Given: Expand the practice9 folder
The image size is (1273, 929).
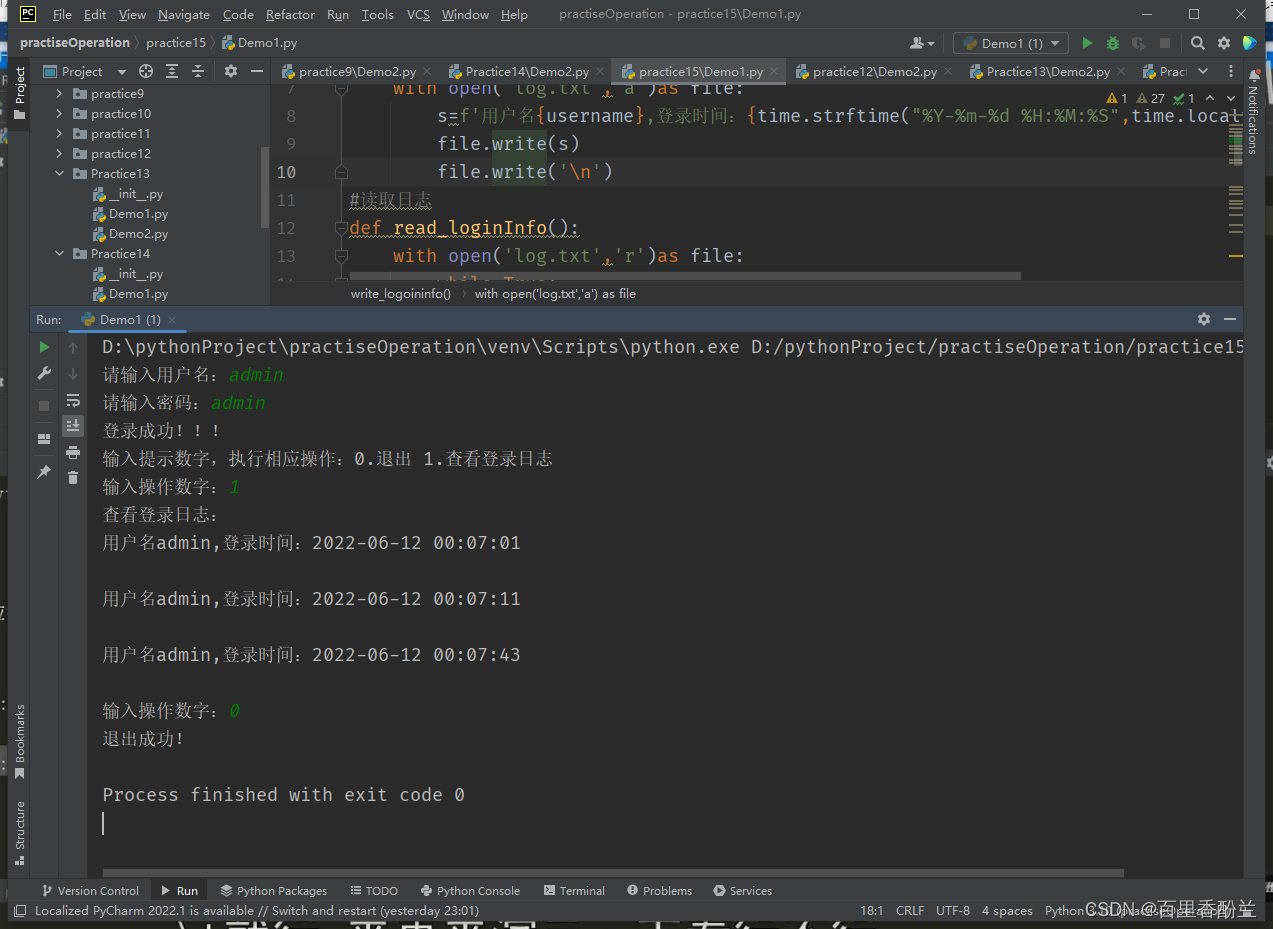Looking at the screenshot, I should tap(60, 94).
